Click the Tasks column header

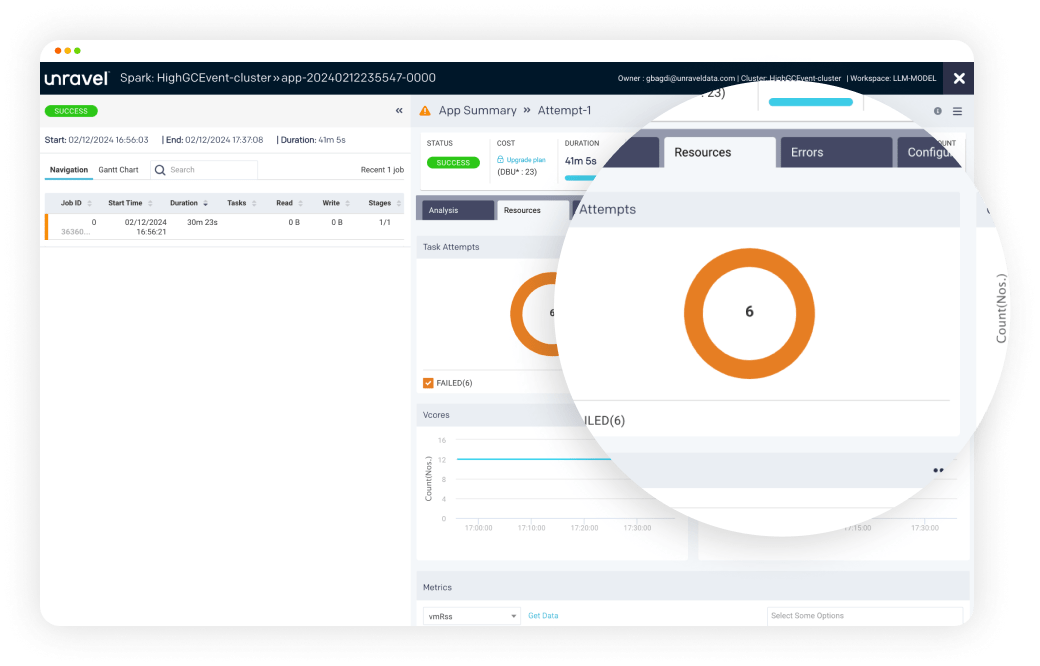pos(237,203)
